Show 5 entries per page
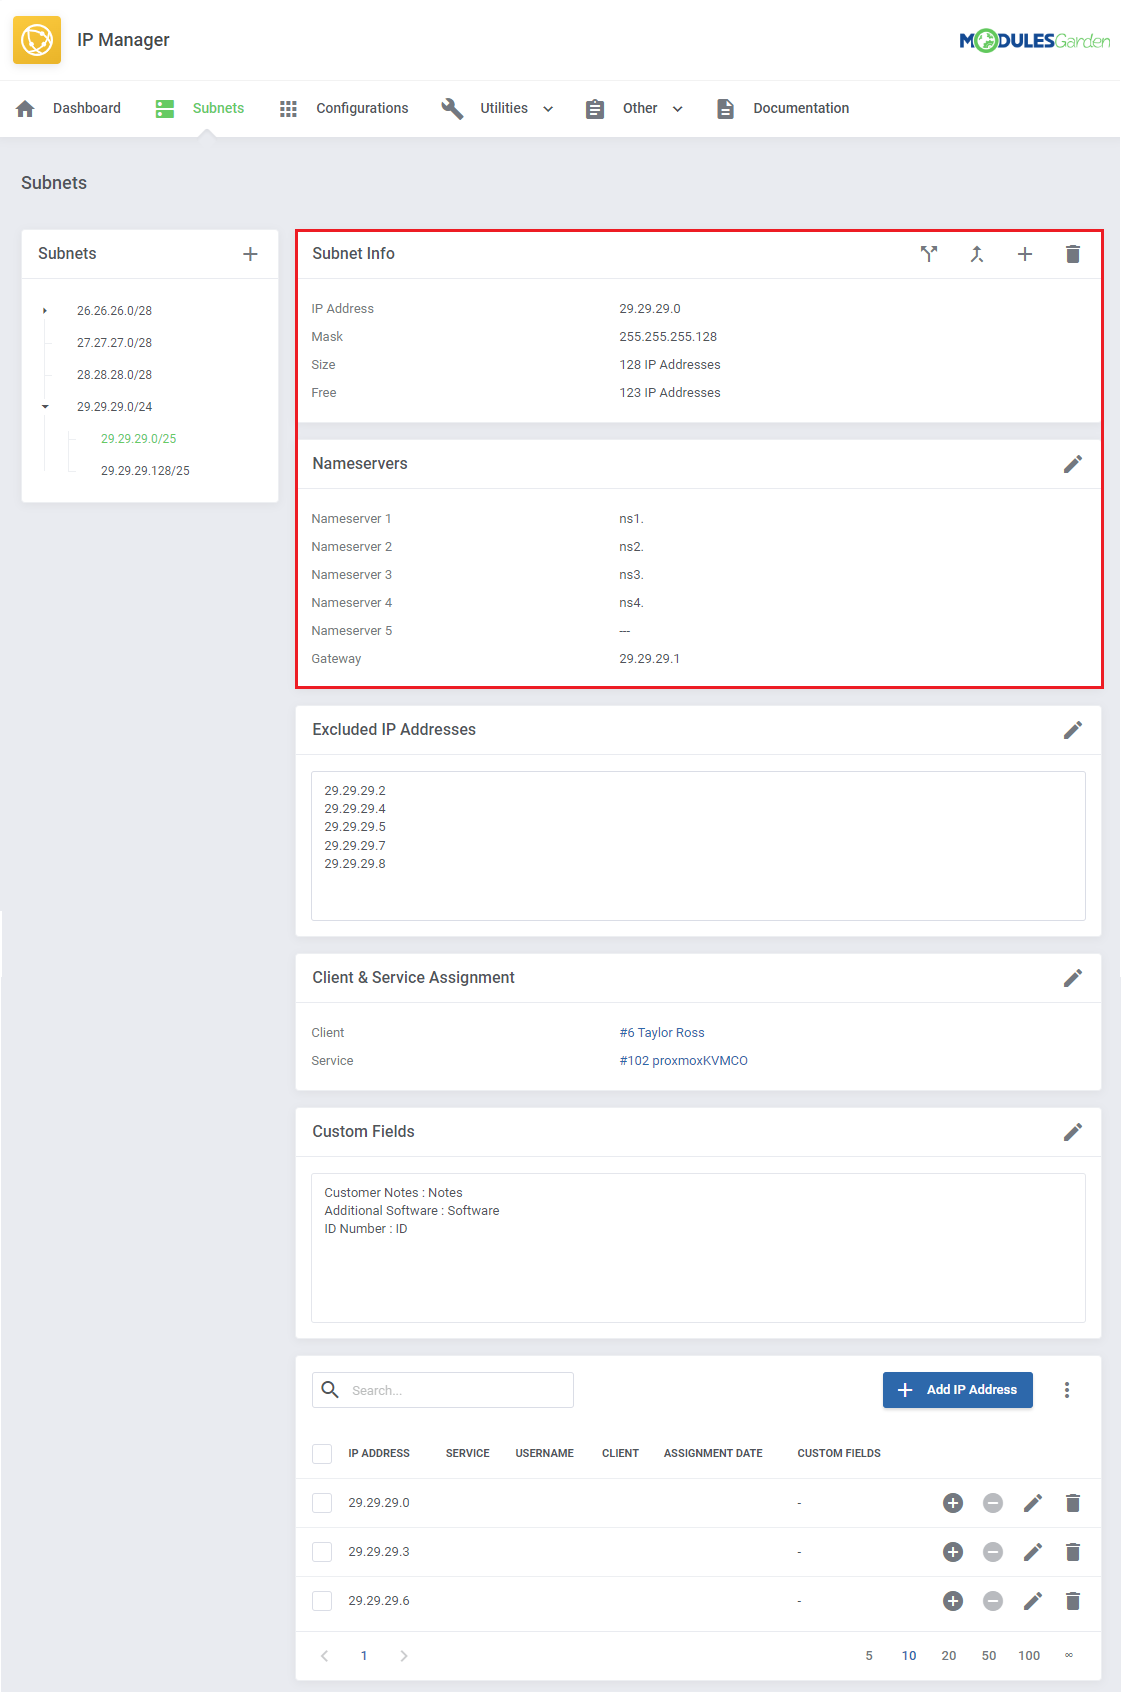The image size is (1121, 1692). [869, 1656]
